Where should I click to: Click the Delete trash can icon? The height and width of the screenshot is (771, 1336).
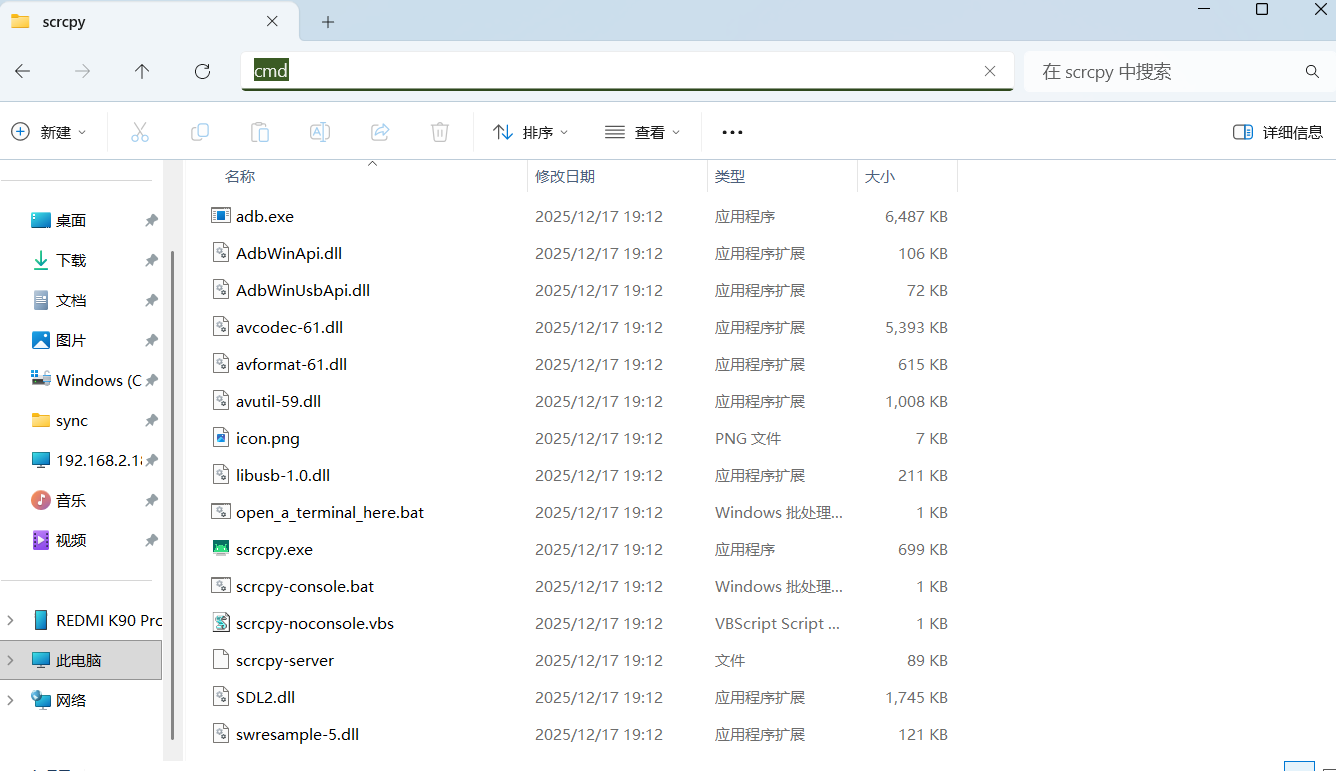pos(440,132)
